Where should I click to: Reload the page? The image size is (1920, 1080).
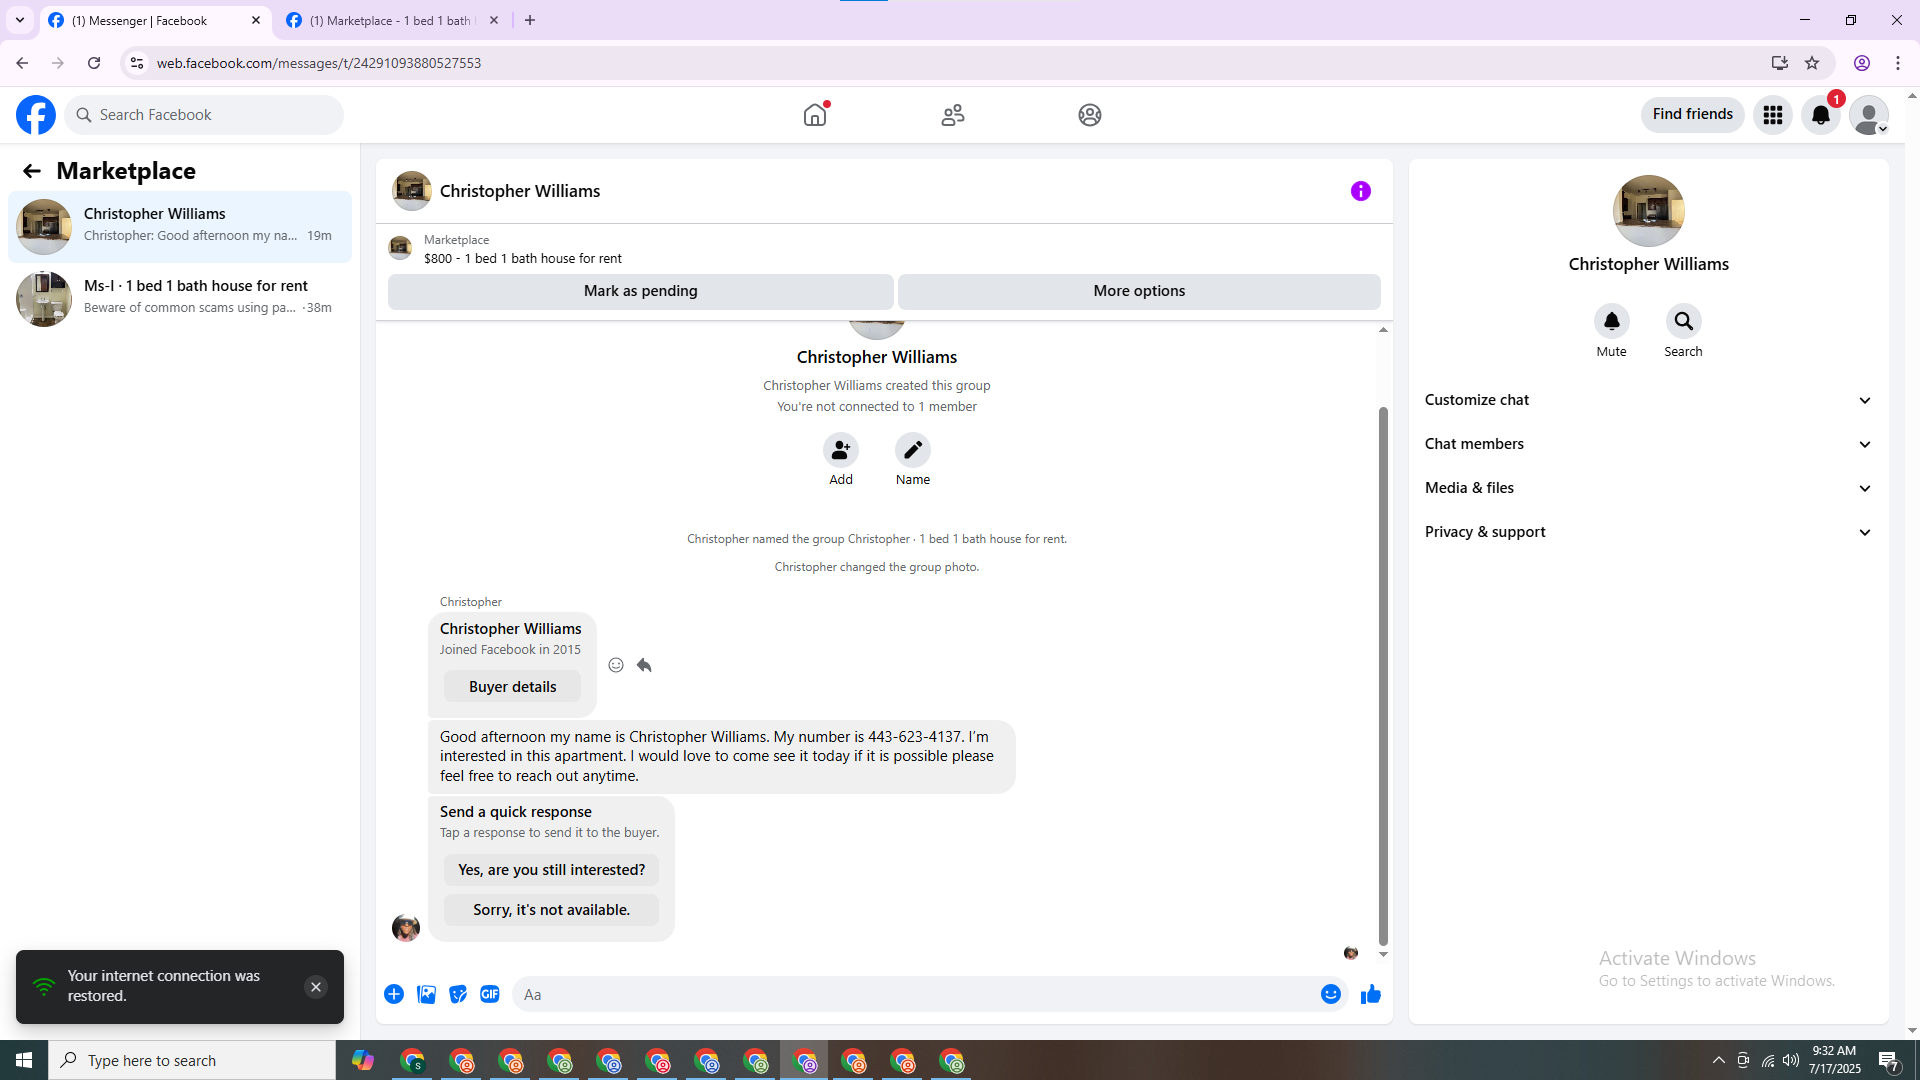[x=94, y=63]
